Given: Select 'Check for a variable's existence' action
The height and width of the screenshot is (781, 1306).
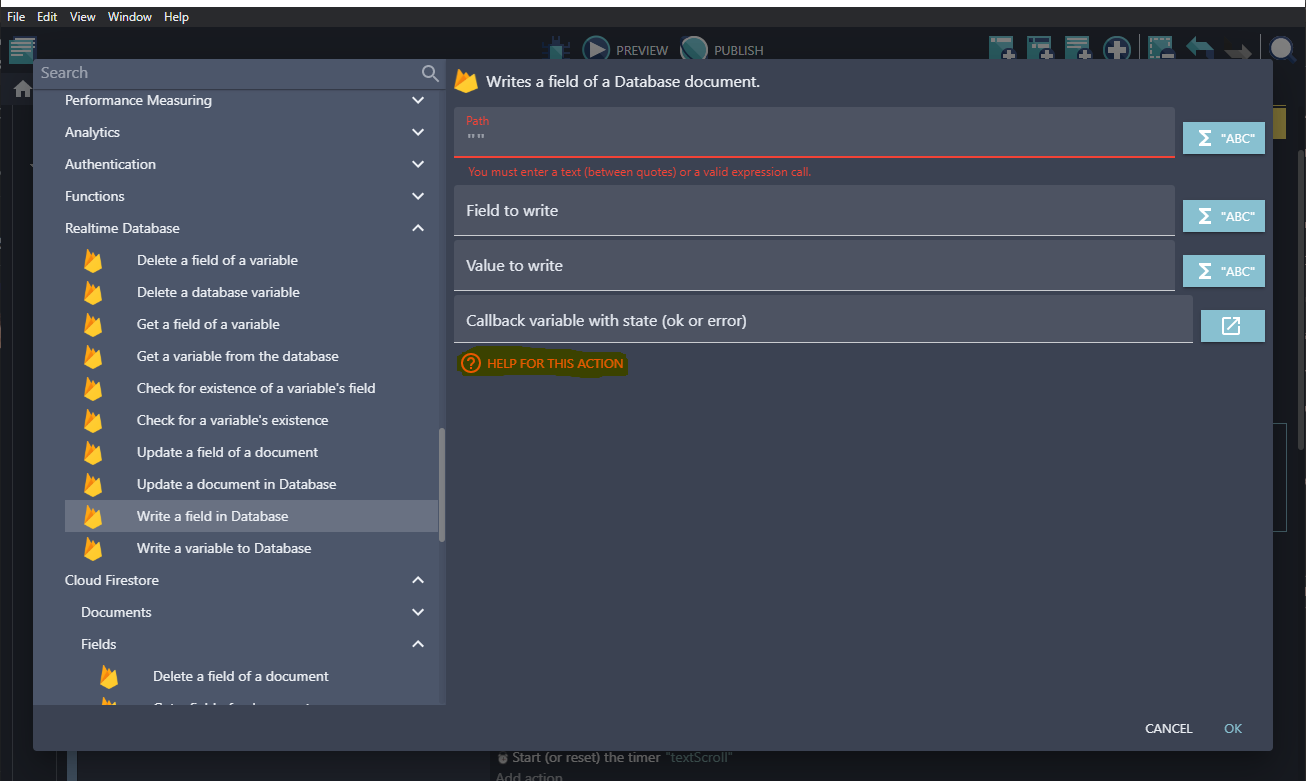Looking at the screenshot, I should tap(251, 421).
